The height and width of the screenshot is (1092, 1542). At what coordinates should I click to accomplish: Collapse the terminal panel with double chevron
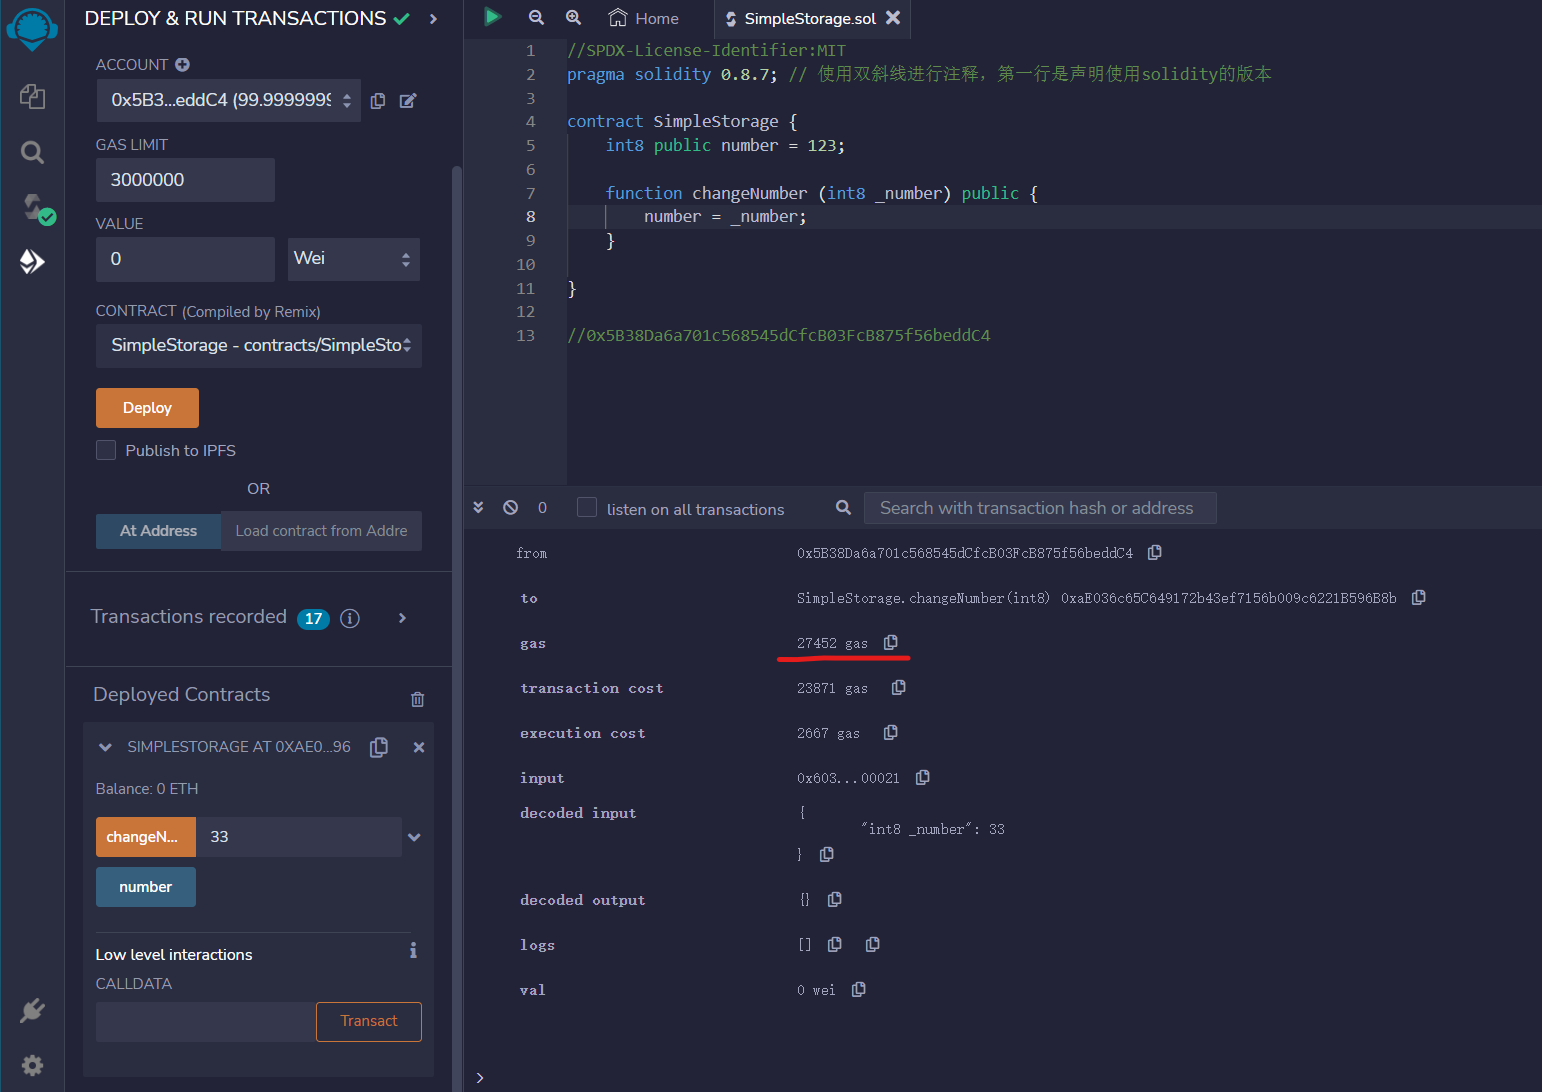click(478, 507)
